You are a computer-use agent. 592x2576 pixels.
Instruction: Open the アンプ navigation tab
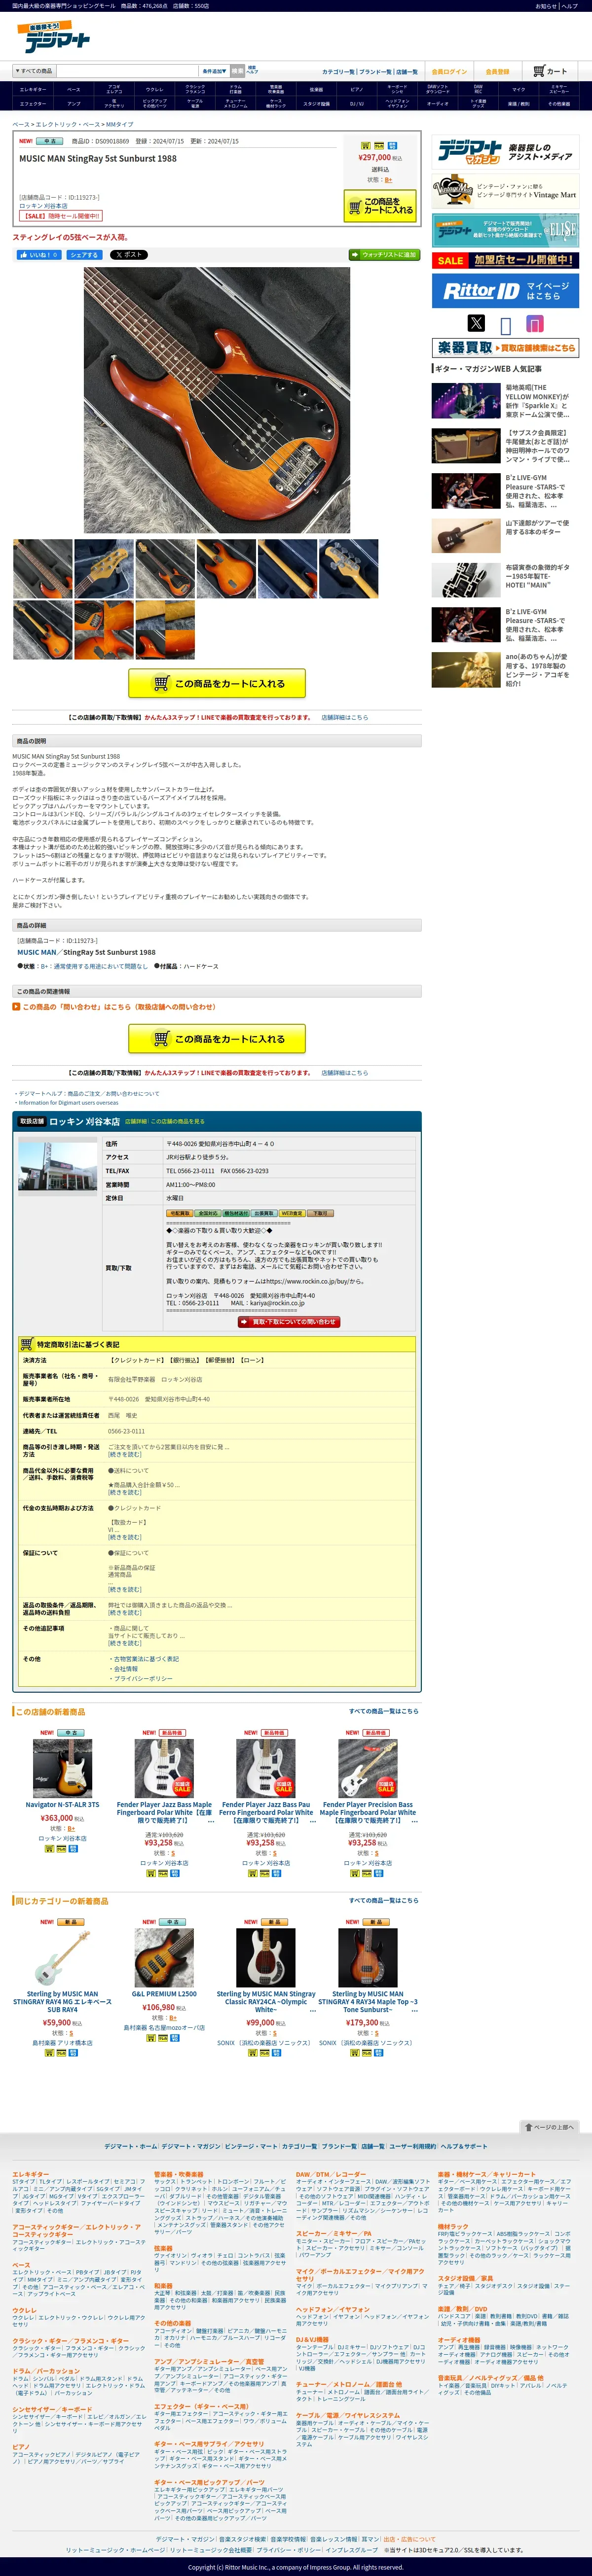(x=73, y=103)
